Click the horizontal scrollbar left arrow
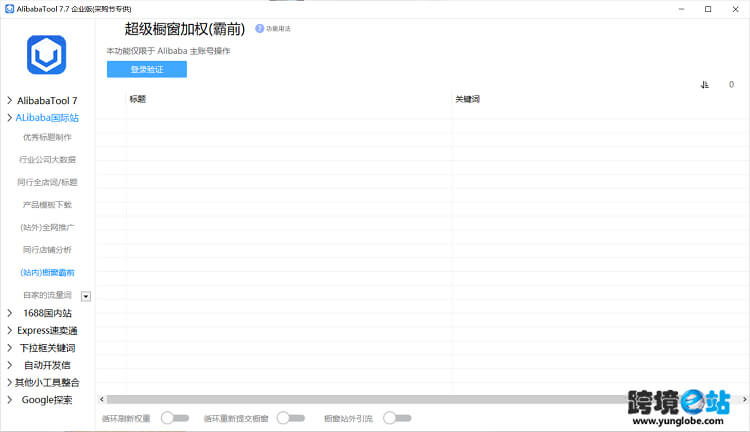 point(101,399)
